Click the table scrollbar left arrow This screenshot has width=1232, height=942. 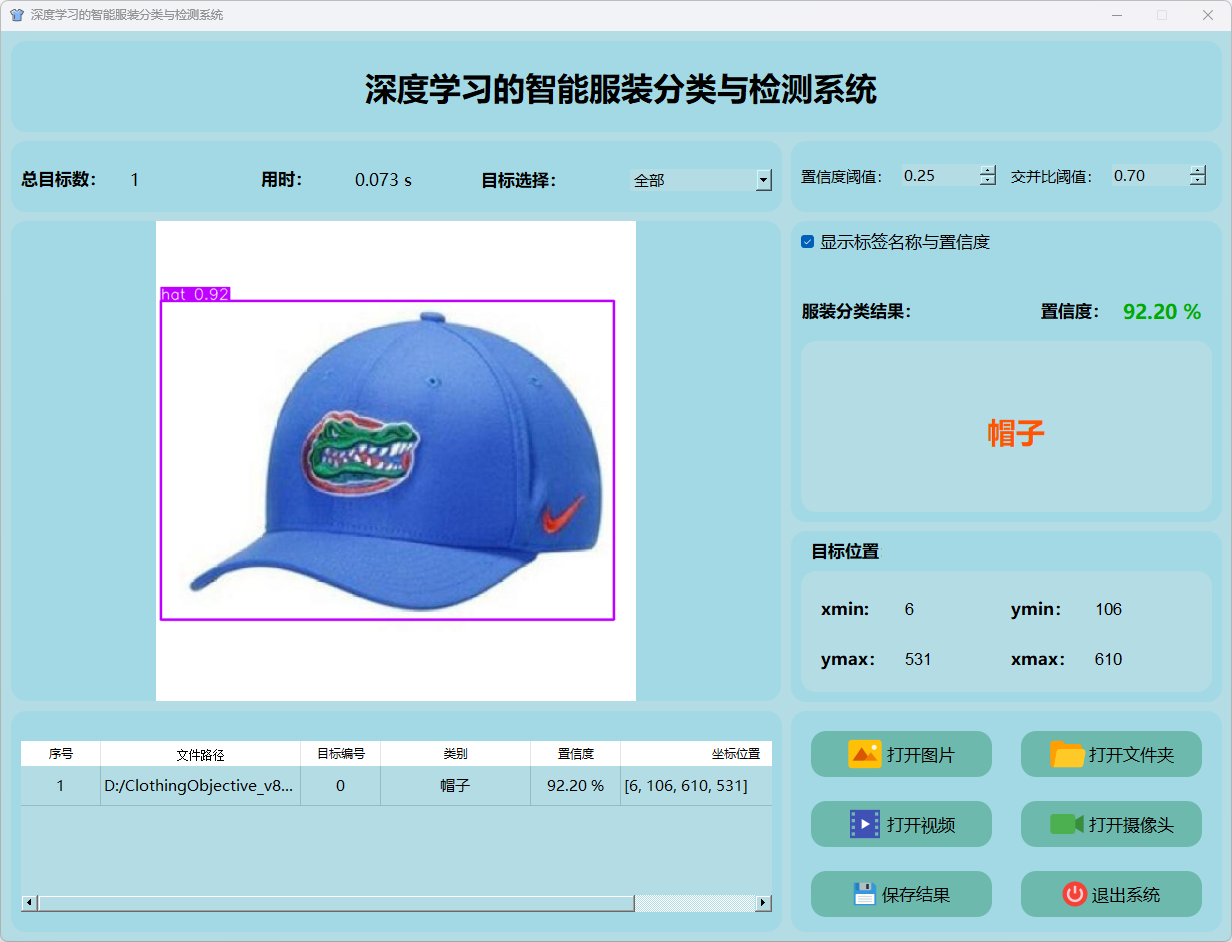click(29, 903)
